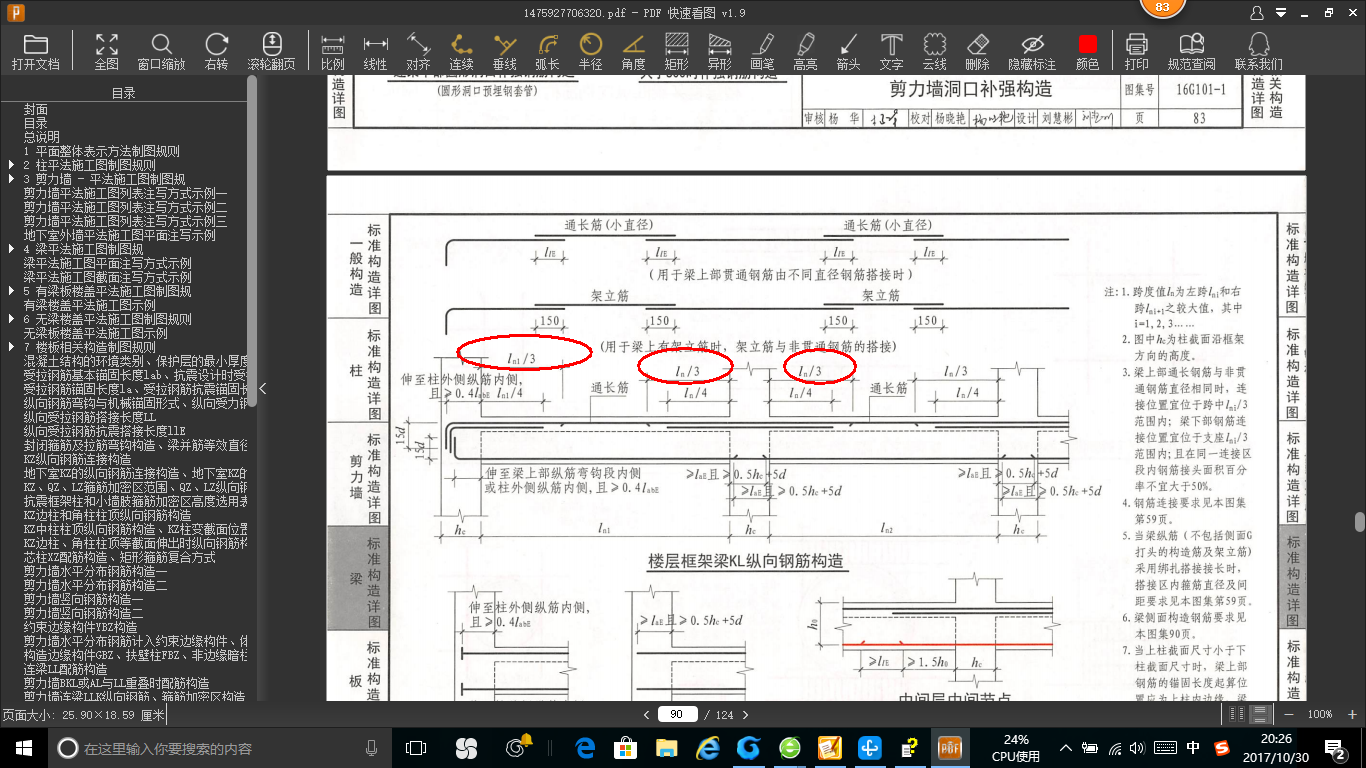Pick the 云线 cloud line tool

[x=934, y=51]
